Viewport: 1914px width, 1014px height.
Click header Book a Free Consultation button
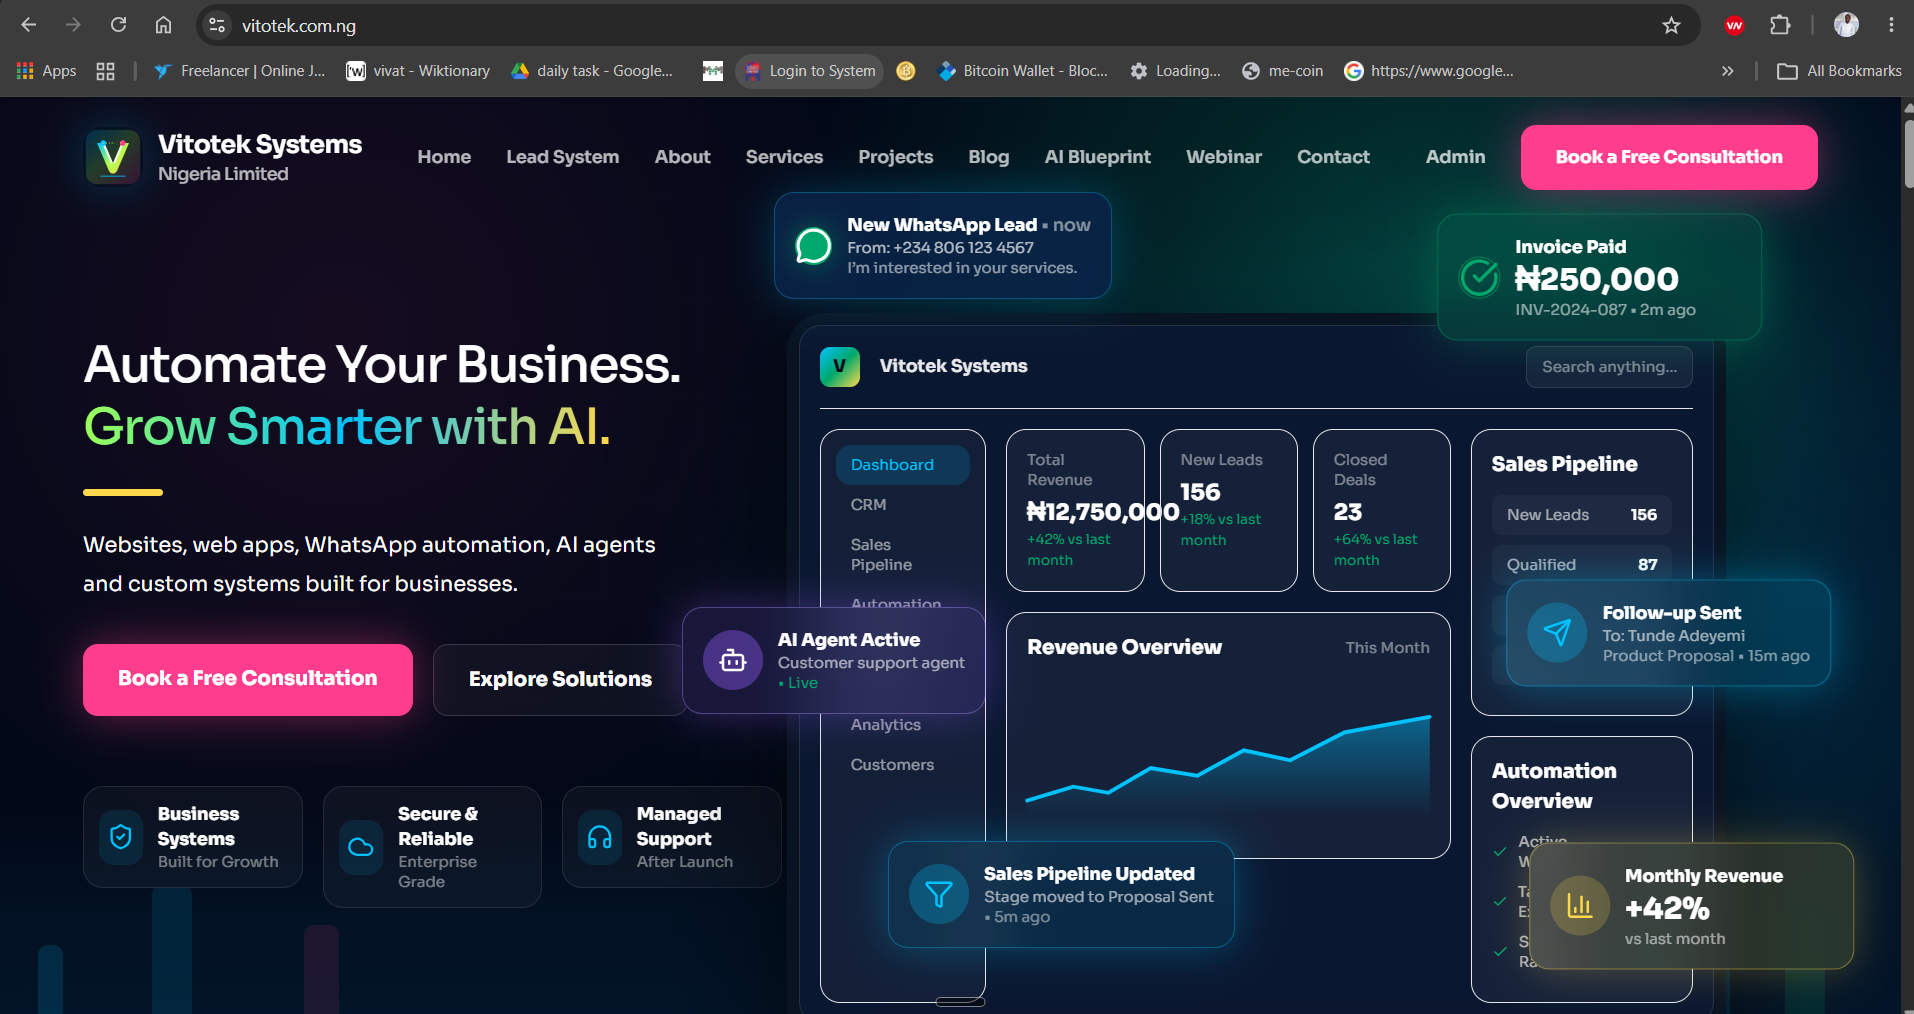click(1669, 157)
